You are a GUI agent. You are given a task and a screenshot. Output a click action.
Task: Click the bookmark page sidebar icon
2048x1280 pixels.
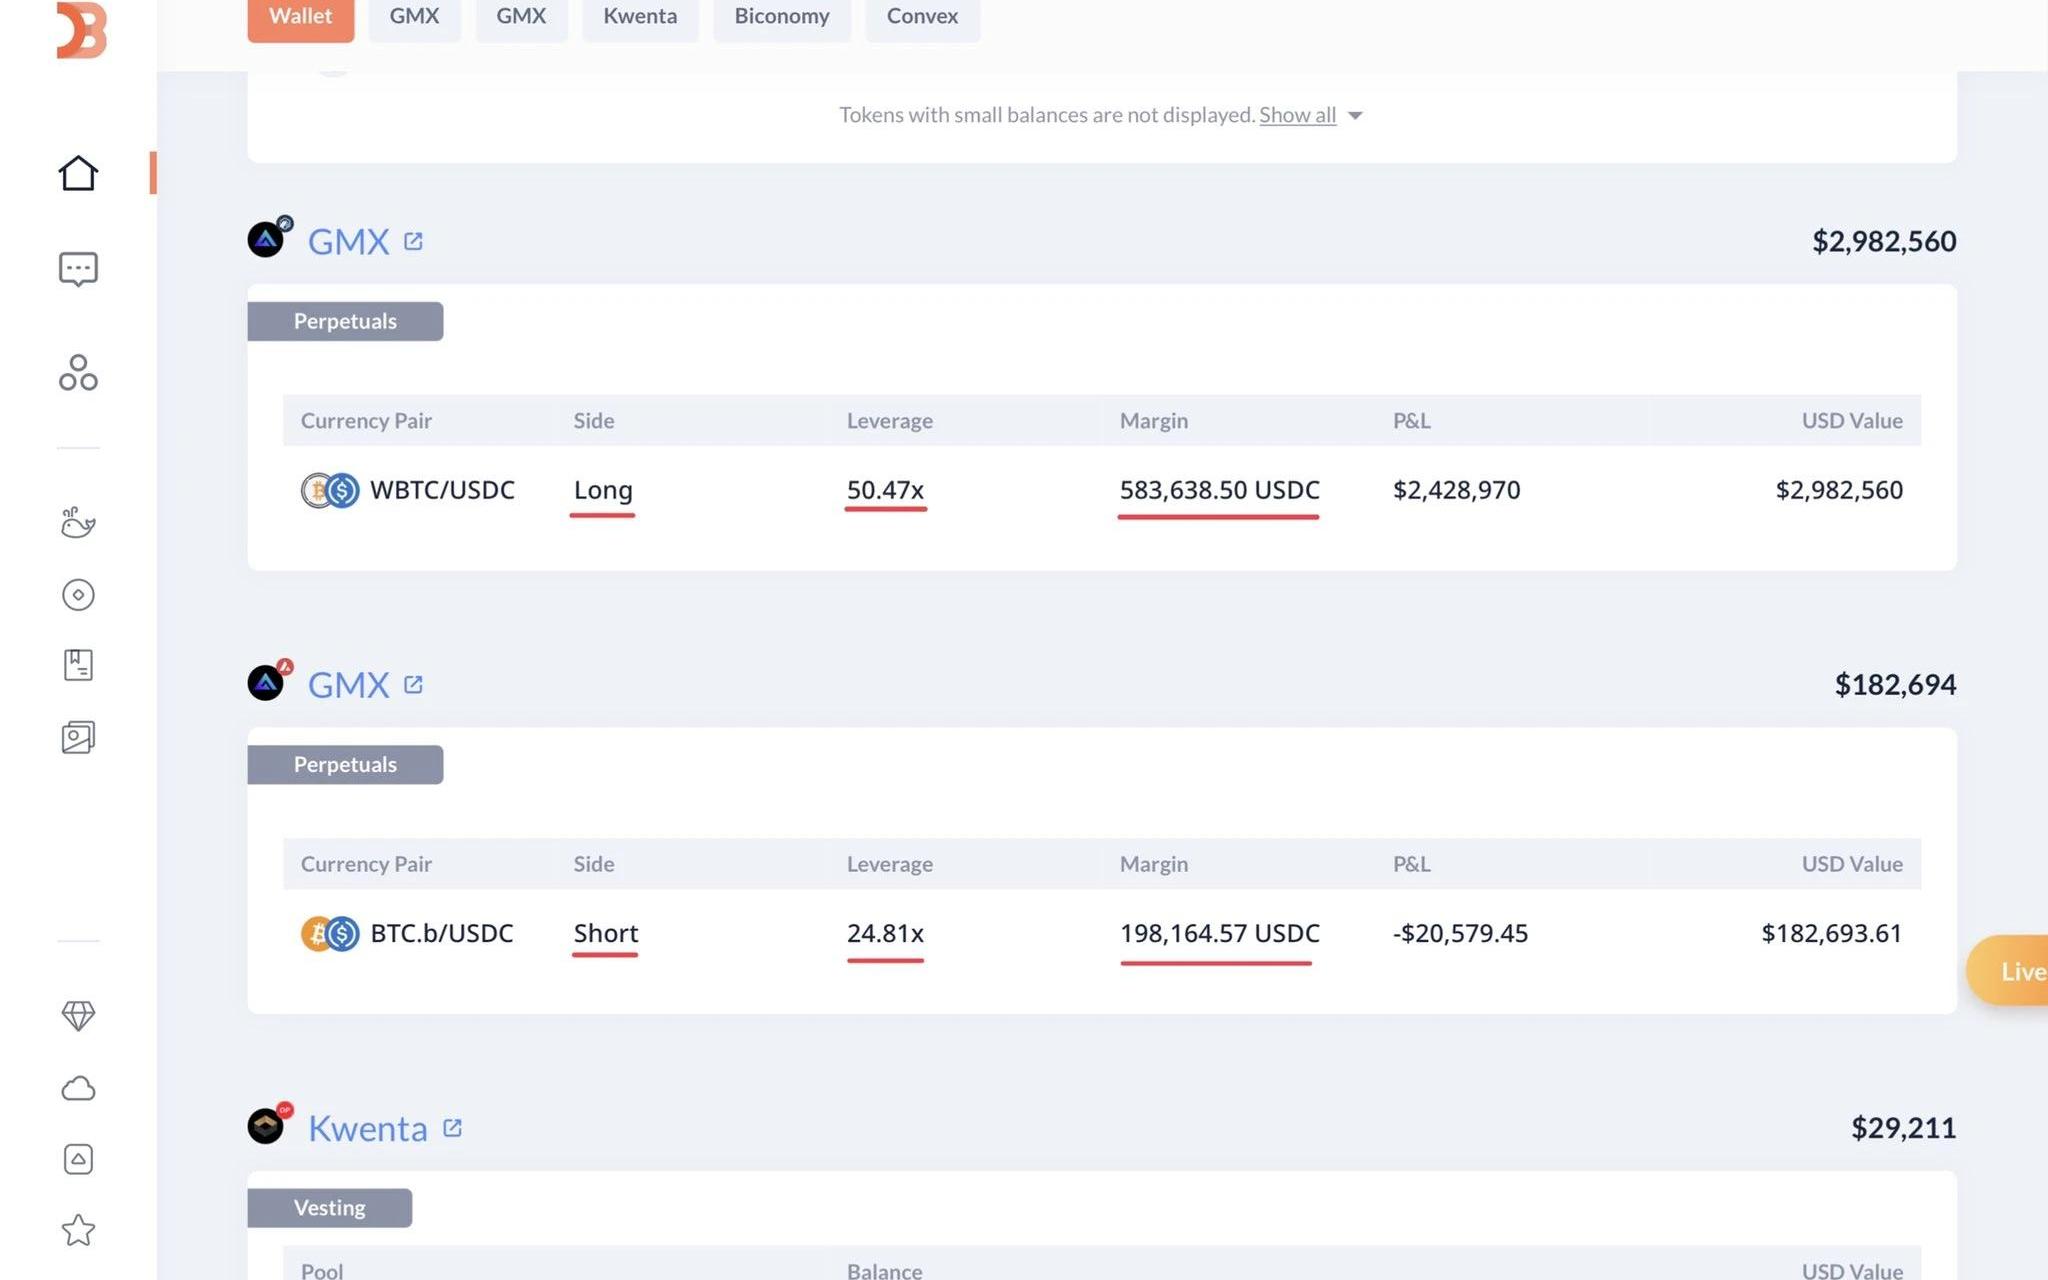pos(78,665)
